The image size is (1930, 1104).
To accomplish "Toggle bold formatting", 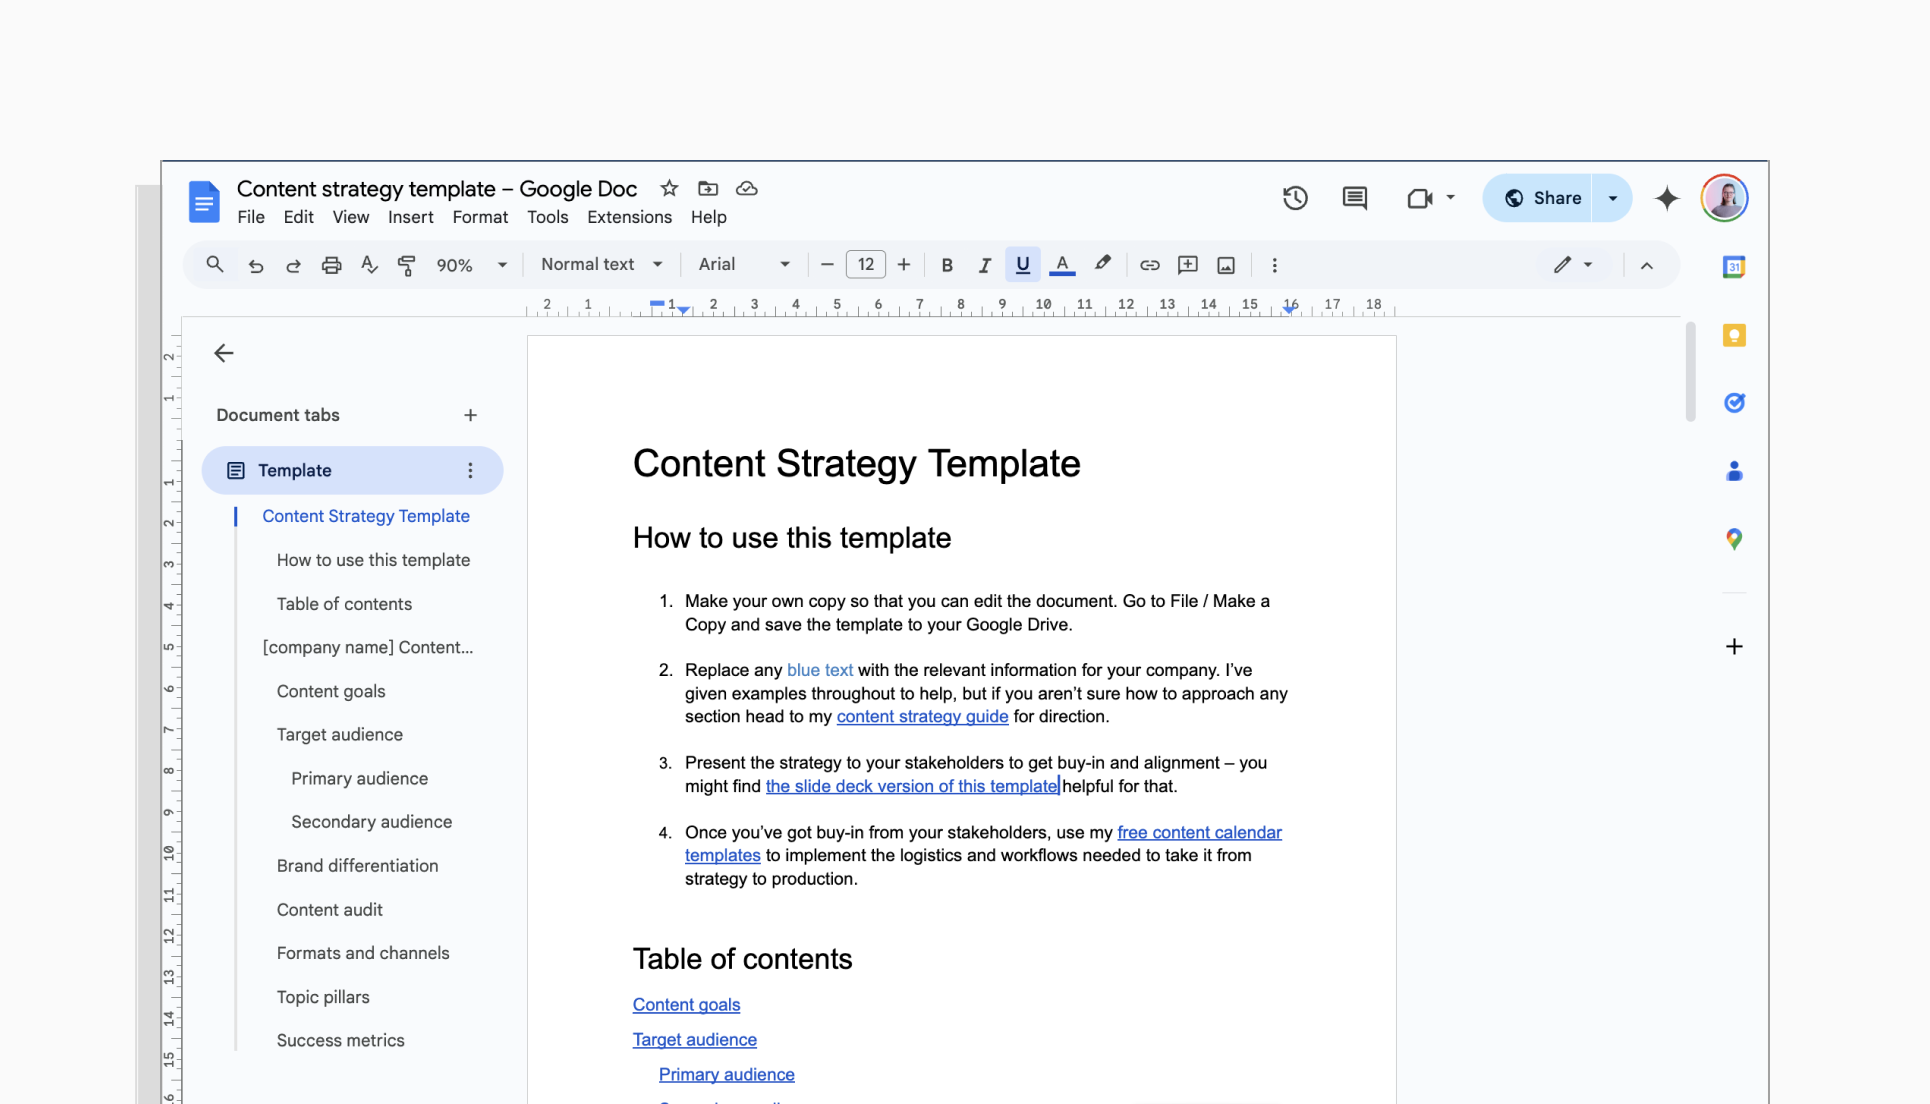I will [x=946, y=264].
